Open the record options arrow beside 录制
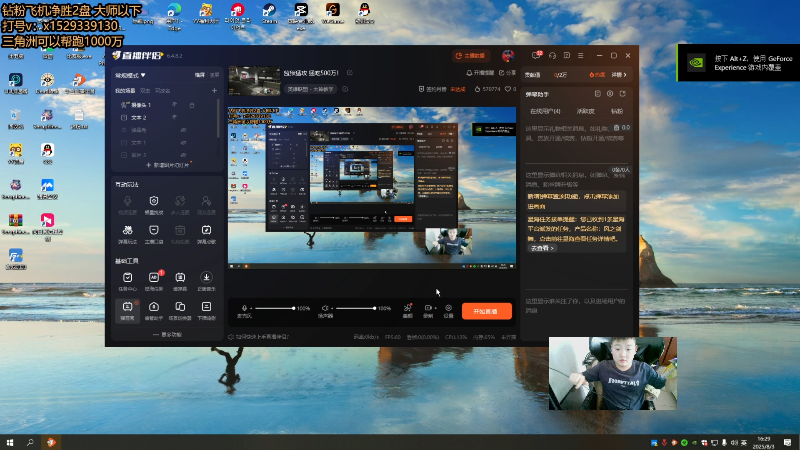Image resolution: width=800 pixels, height=450 pixels. pyautogui.click(x=435, y=308)
